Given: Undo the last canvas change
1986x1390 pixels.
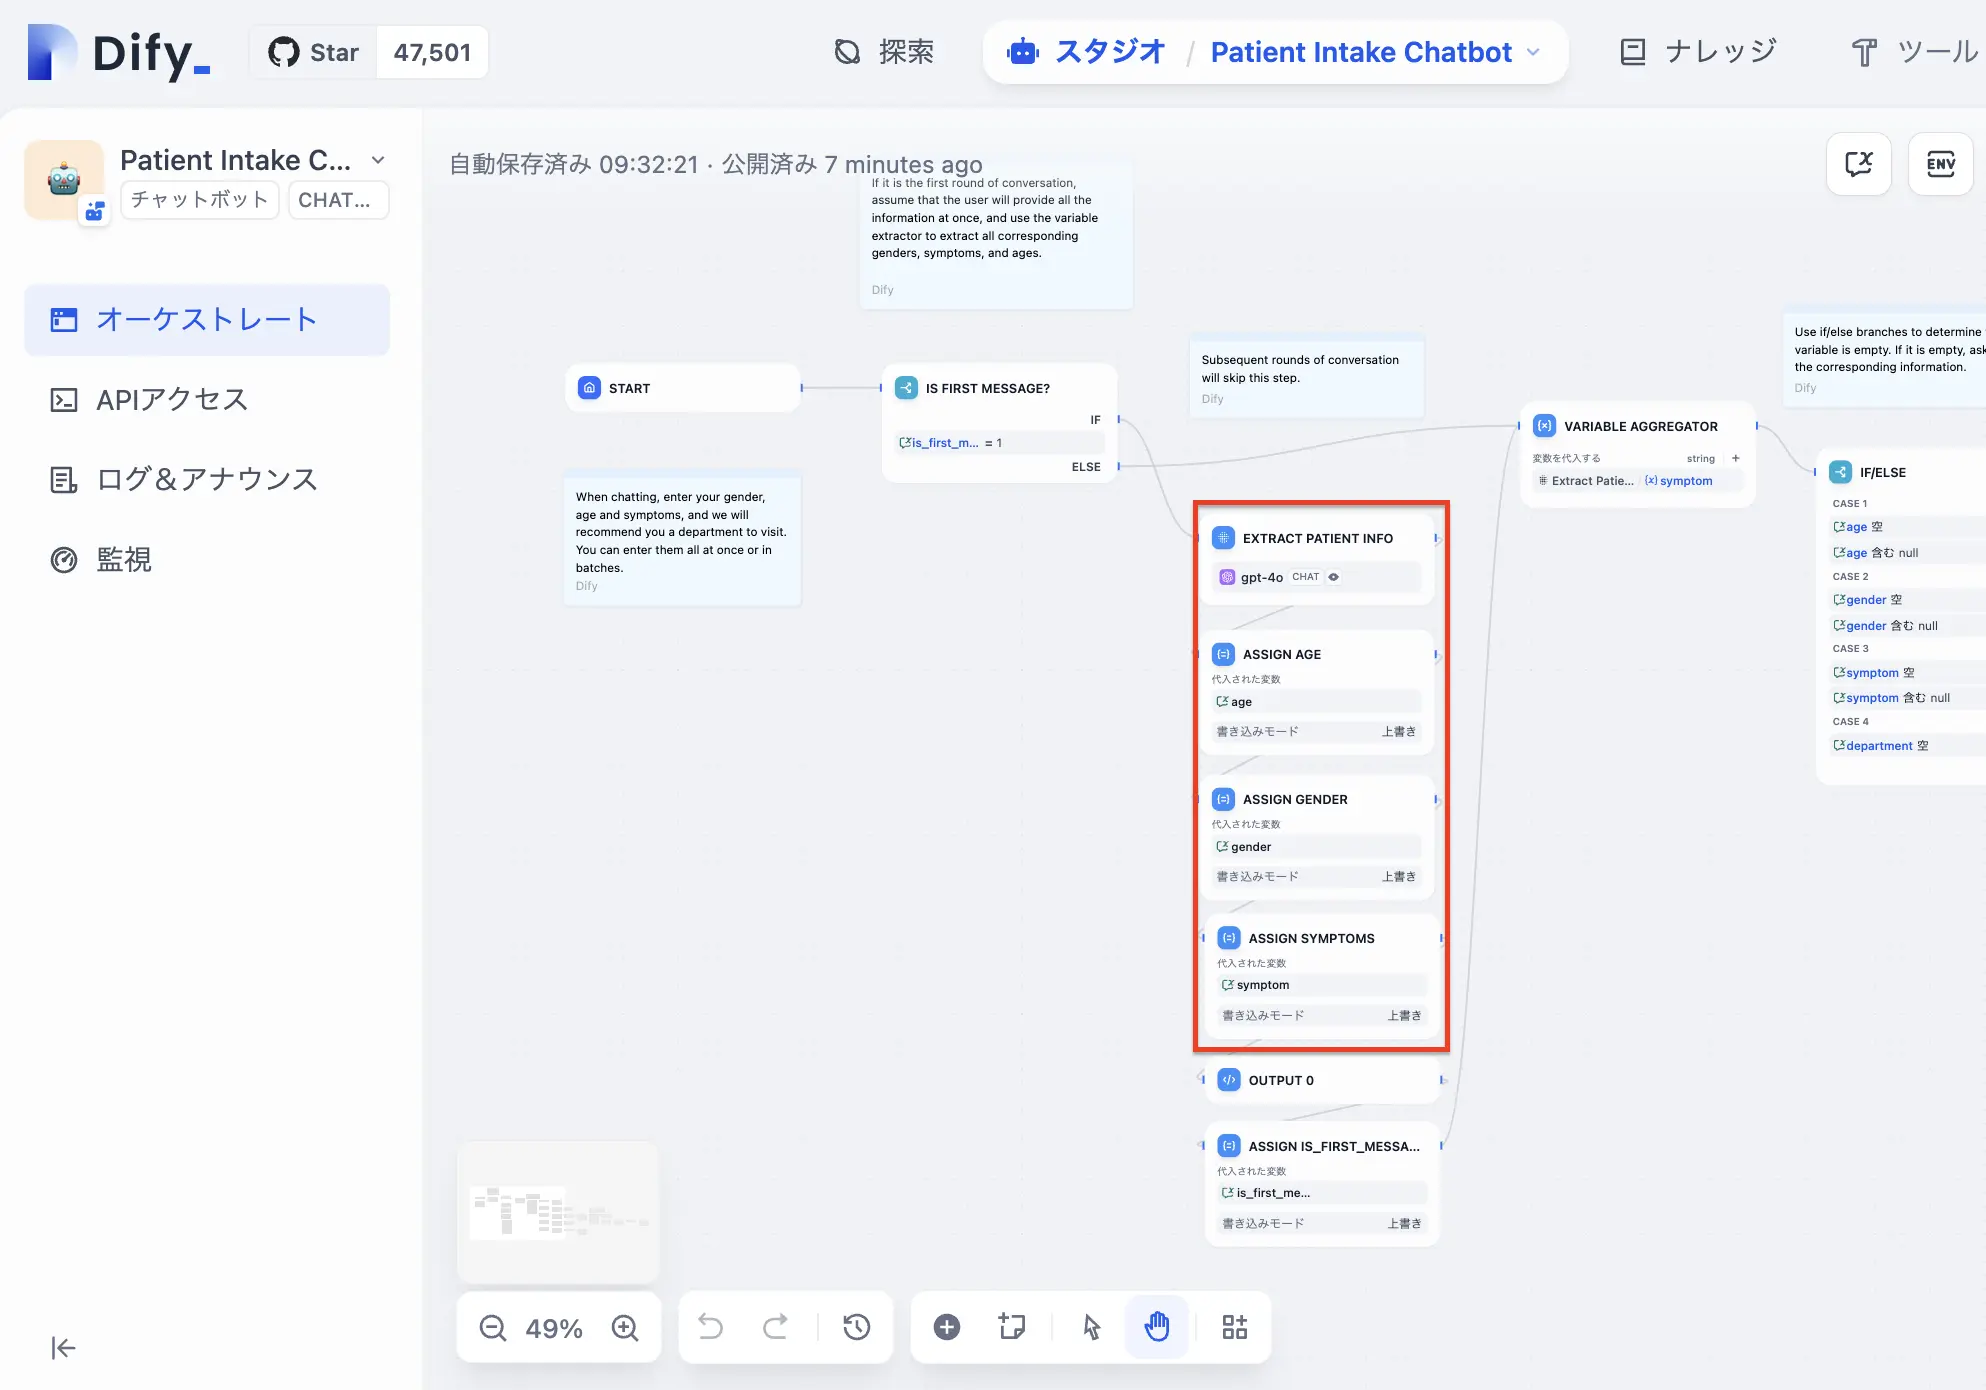Looking at the screenshot, I should coord(710,1327).
